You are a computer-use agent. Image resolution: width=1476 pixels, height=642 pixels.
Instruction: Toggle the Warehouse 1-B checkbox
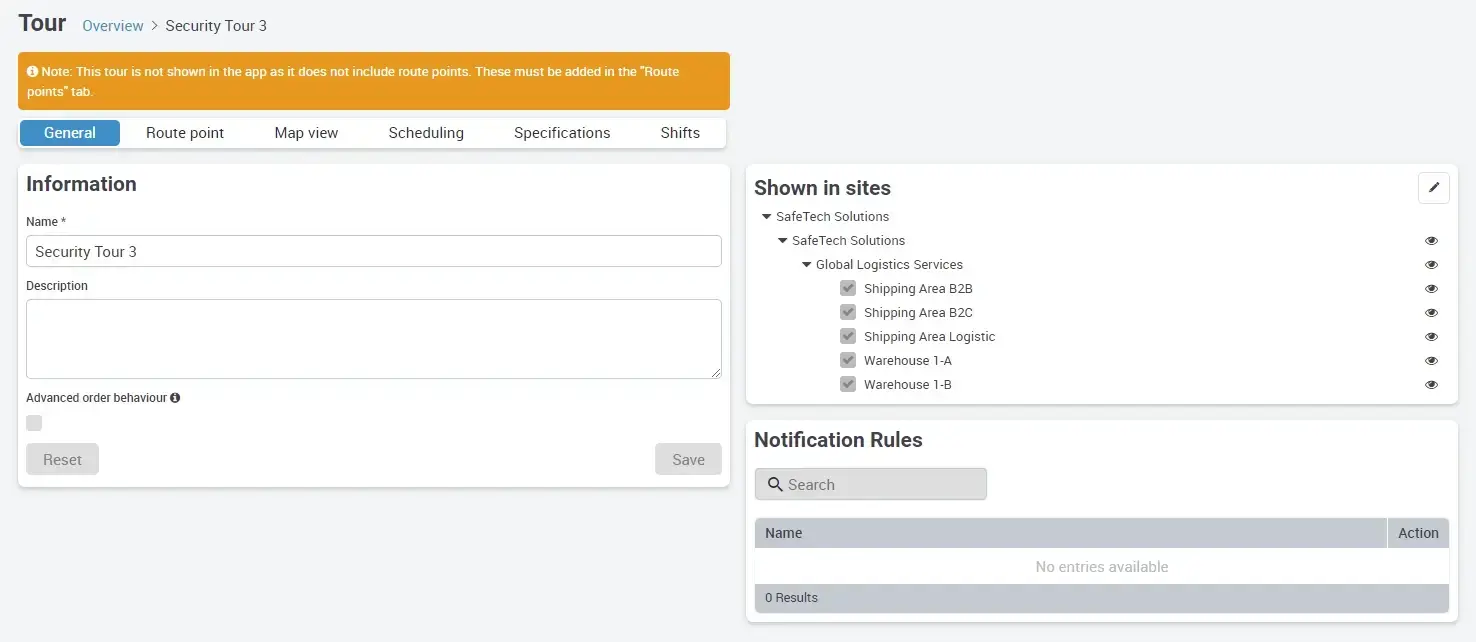tap(848, 385)
